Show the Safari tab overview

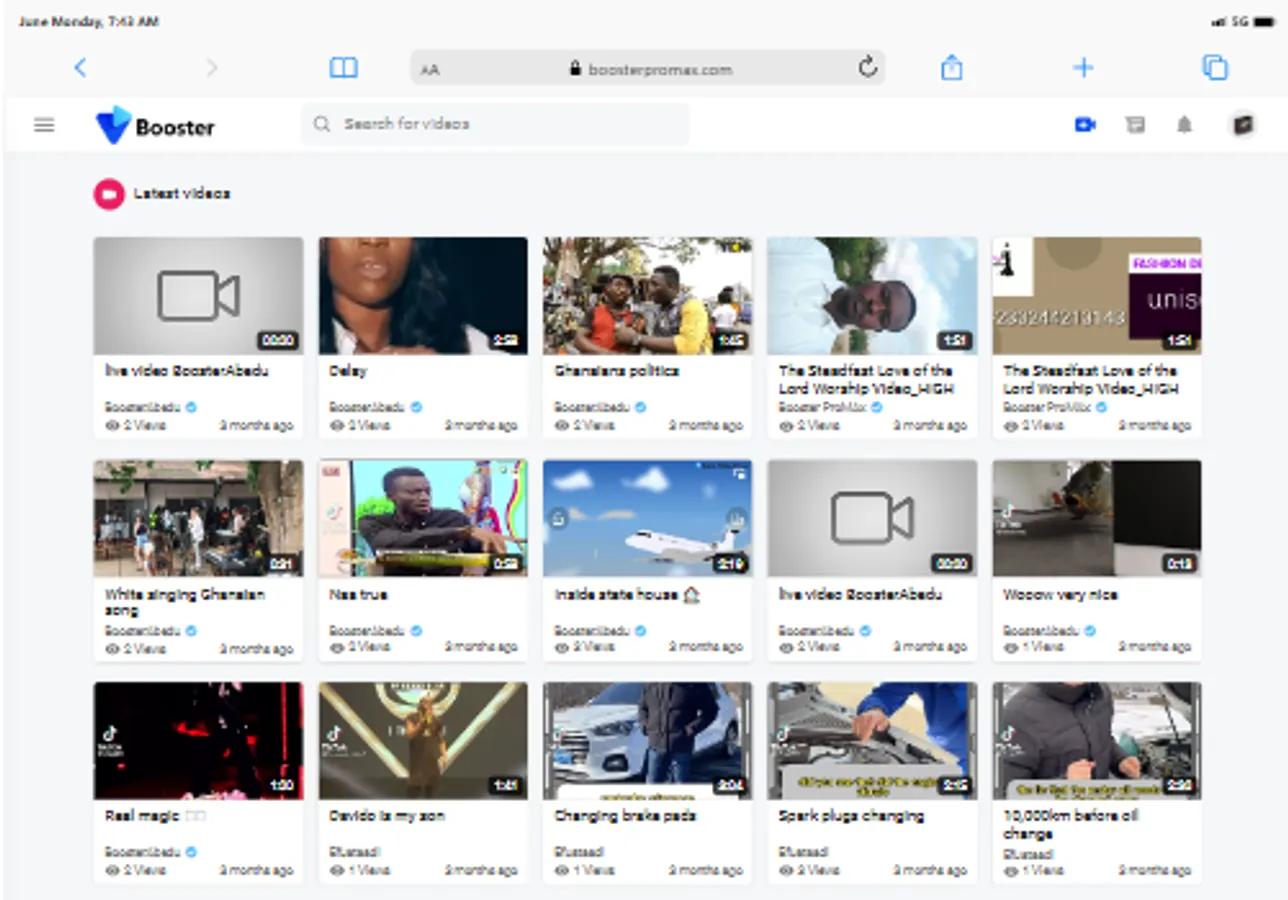tap(1214, 68)
